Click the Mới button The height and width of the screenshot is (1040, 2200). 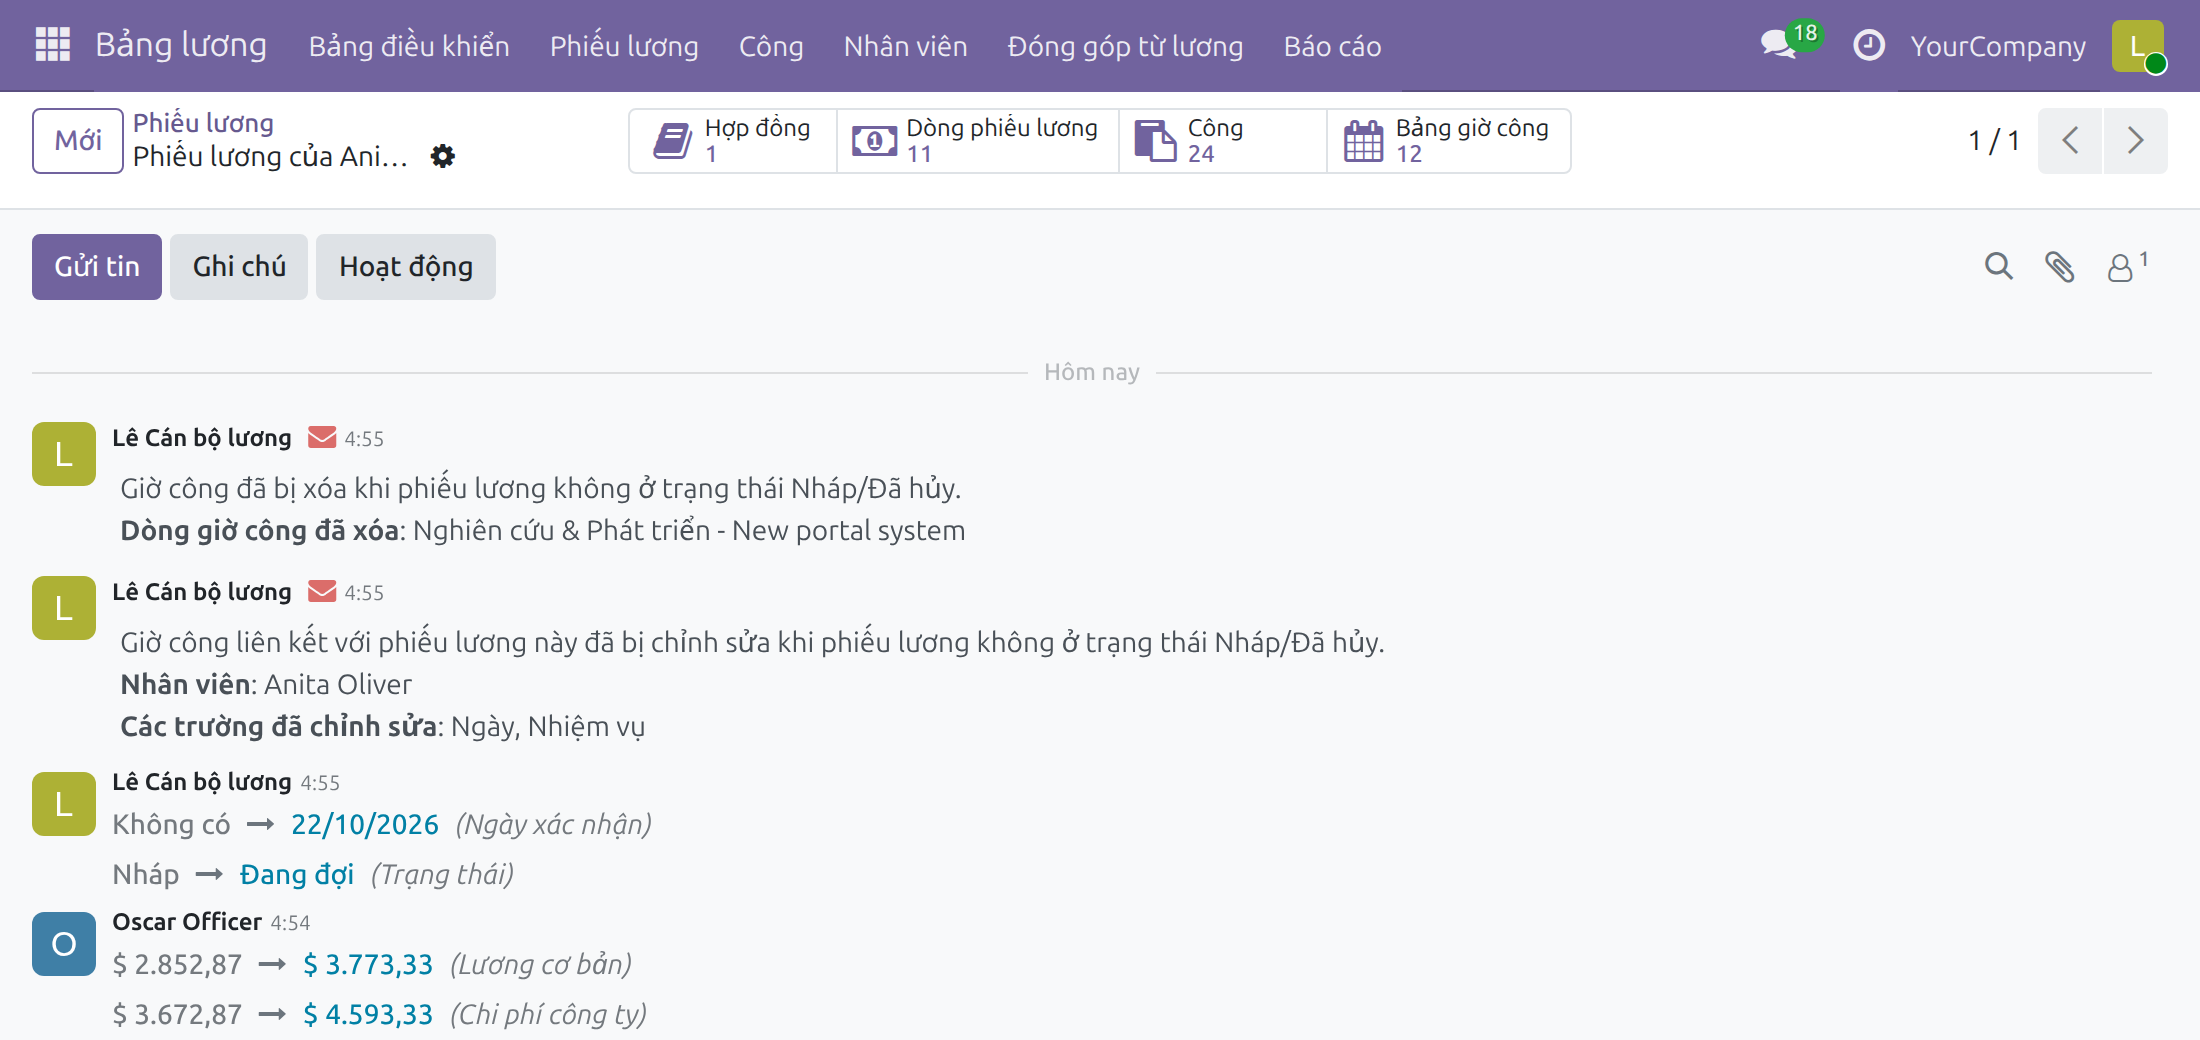78,141
